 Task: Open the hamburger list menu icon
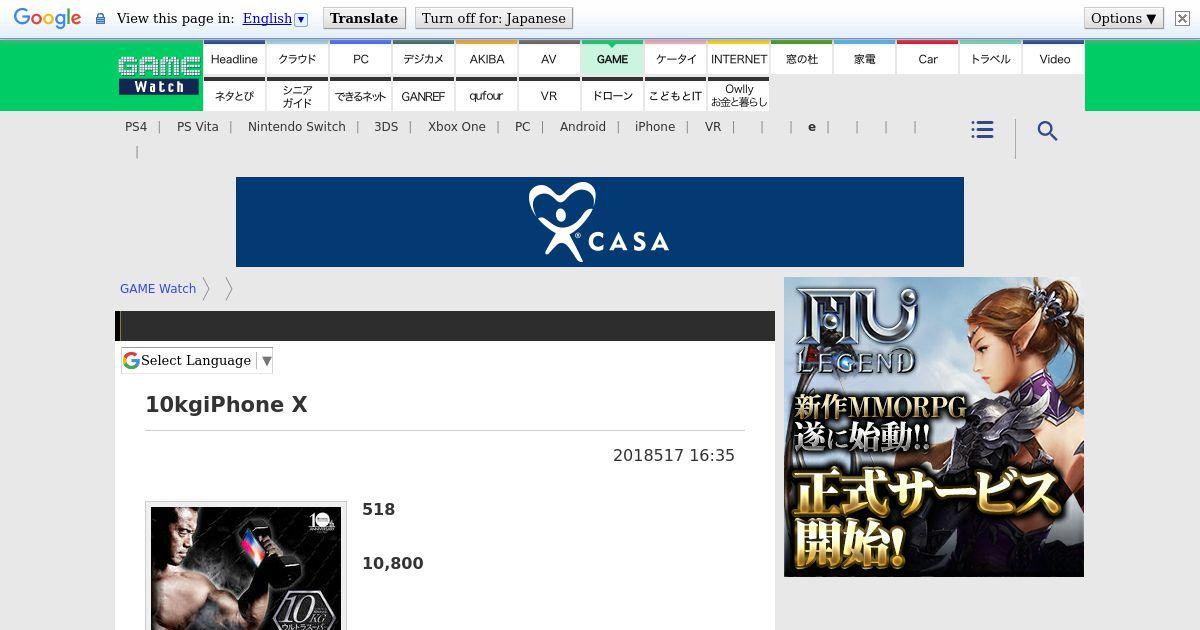pyautogui.click(x=982, y=130)
